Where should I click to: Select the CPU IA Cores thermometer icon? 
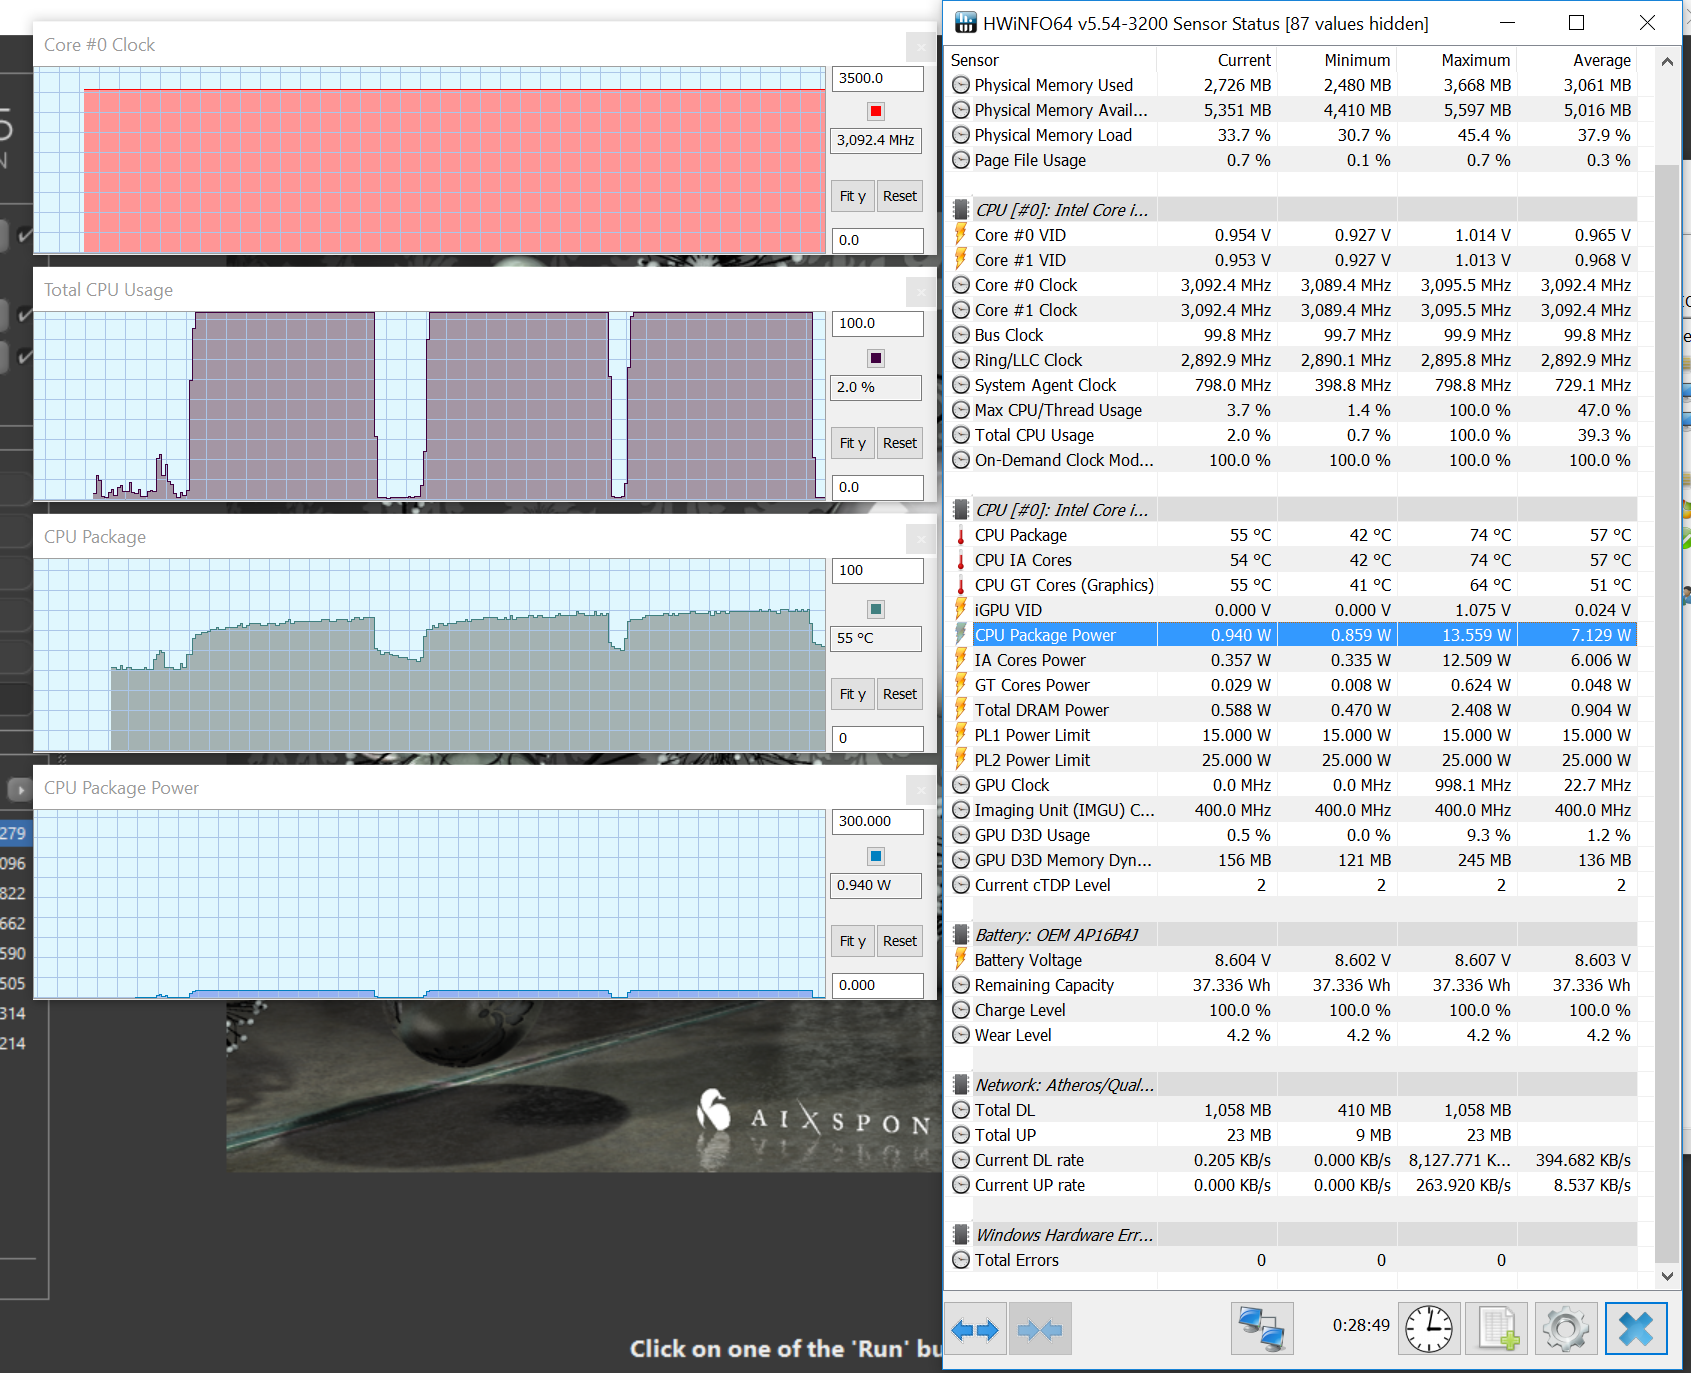coord(961,560)
